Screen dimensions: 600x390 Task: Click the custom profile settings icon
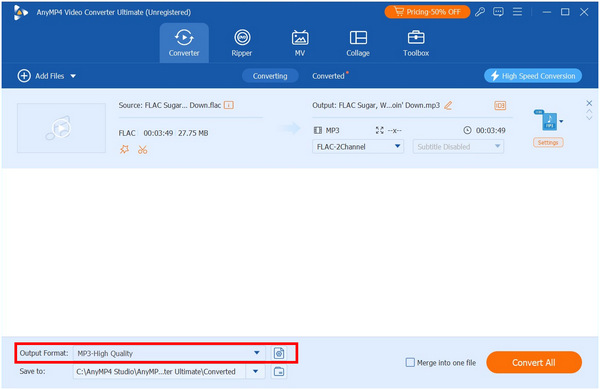coord(279,353)
